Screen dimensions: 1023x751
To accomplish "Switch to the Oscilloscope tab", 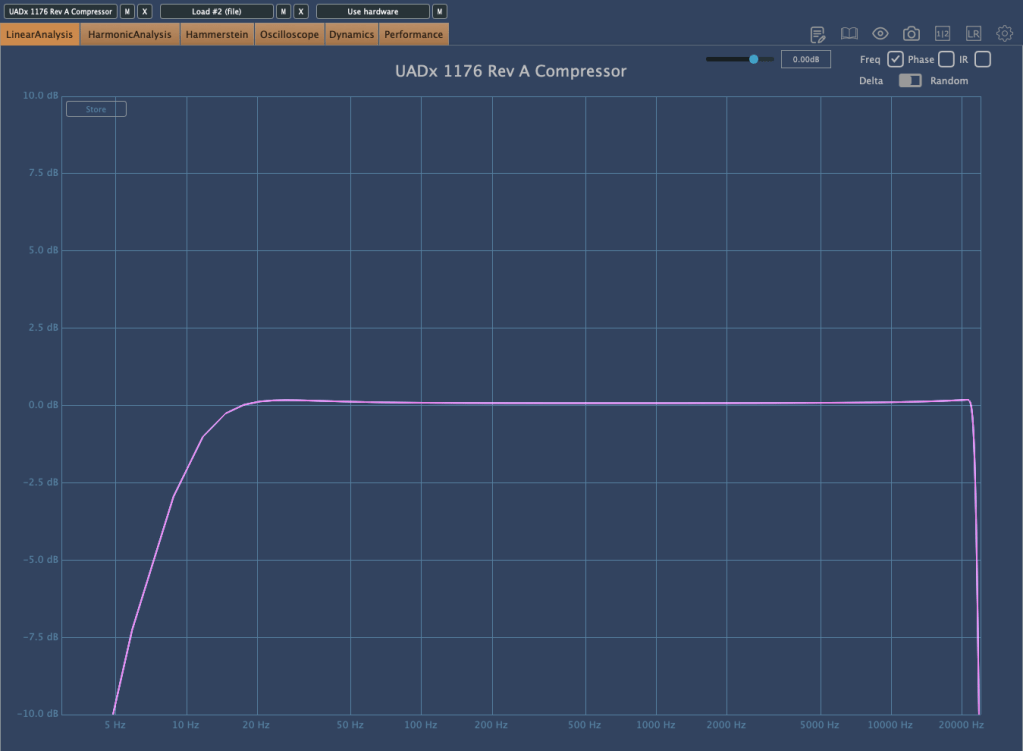I will [x=289, y=35].
